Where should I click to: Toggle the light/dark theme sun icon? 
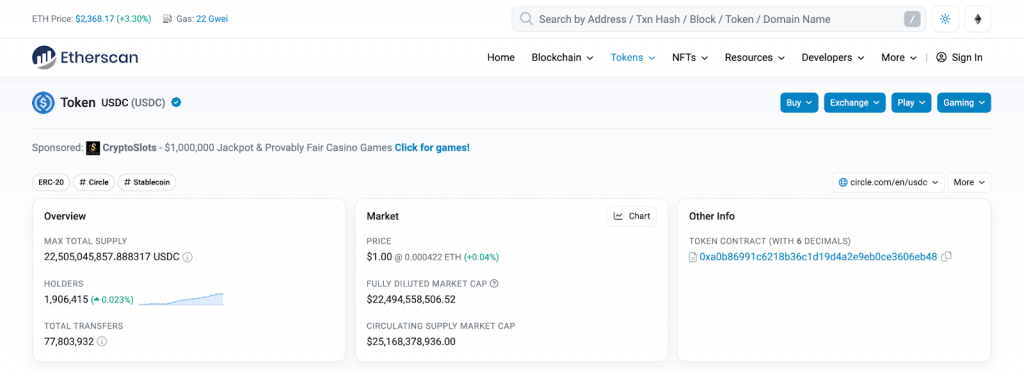pos(945,19)
